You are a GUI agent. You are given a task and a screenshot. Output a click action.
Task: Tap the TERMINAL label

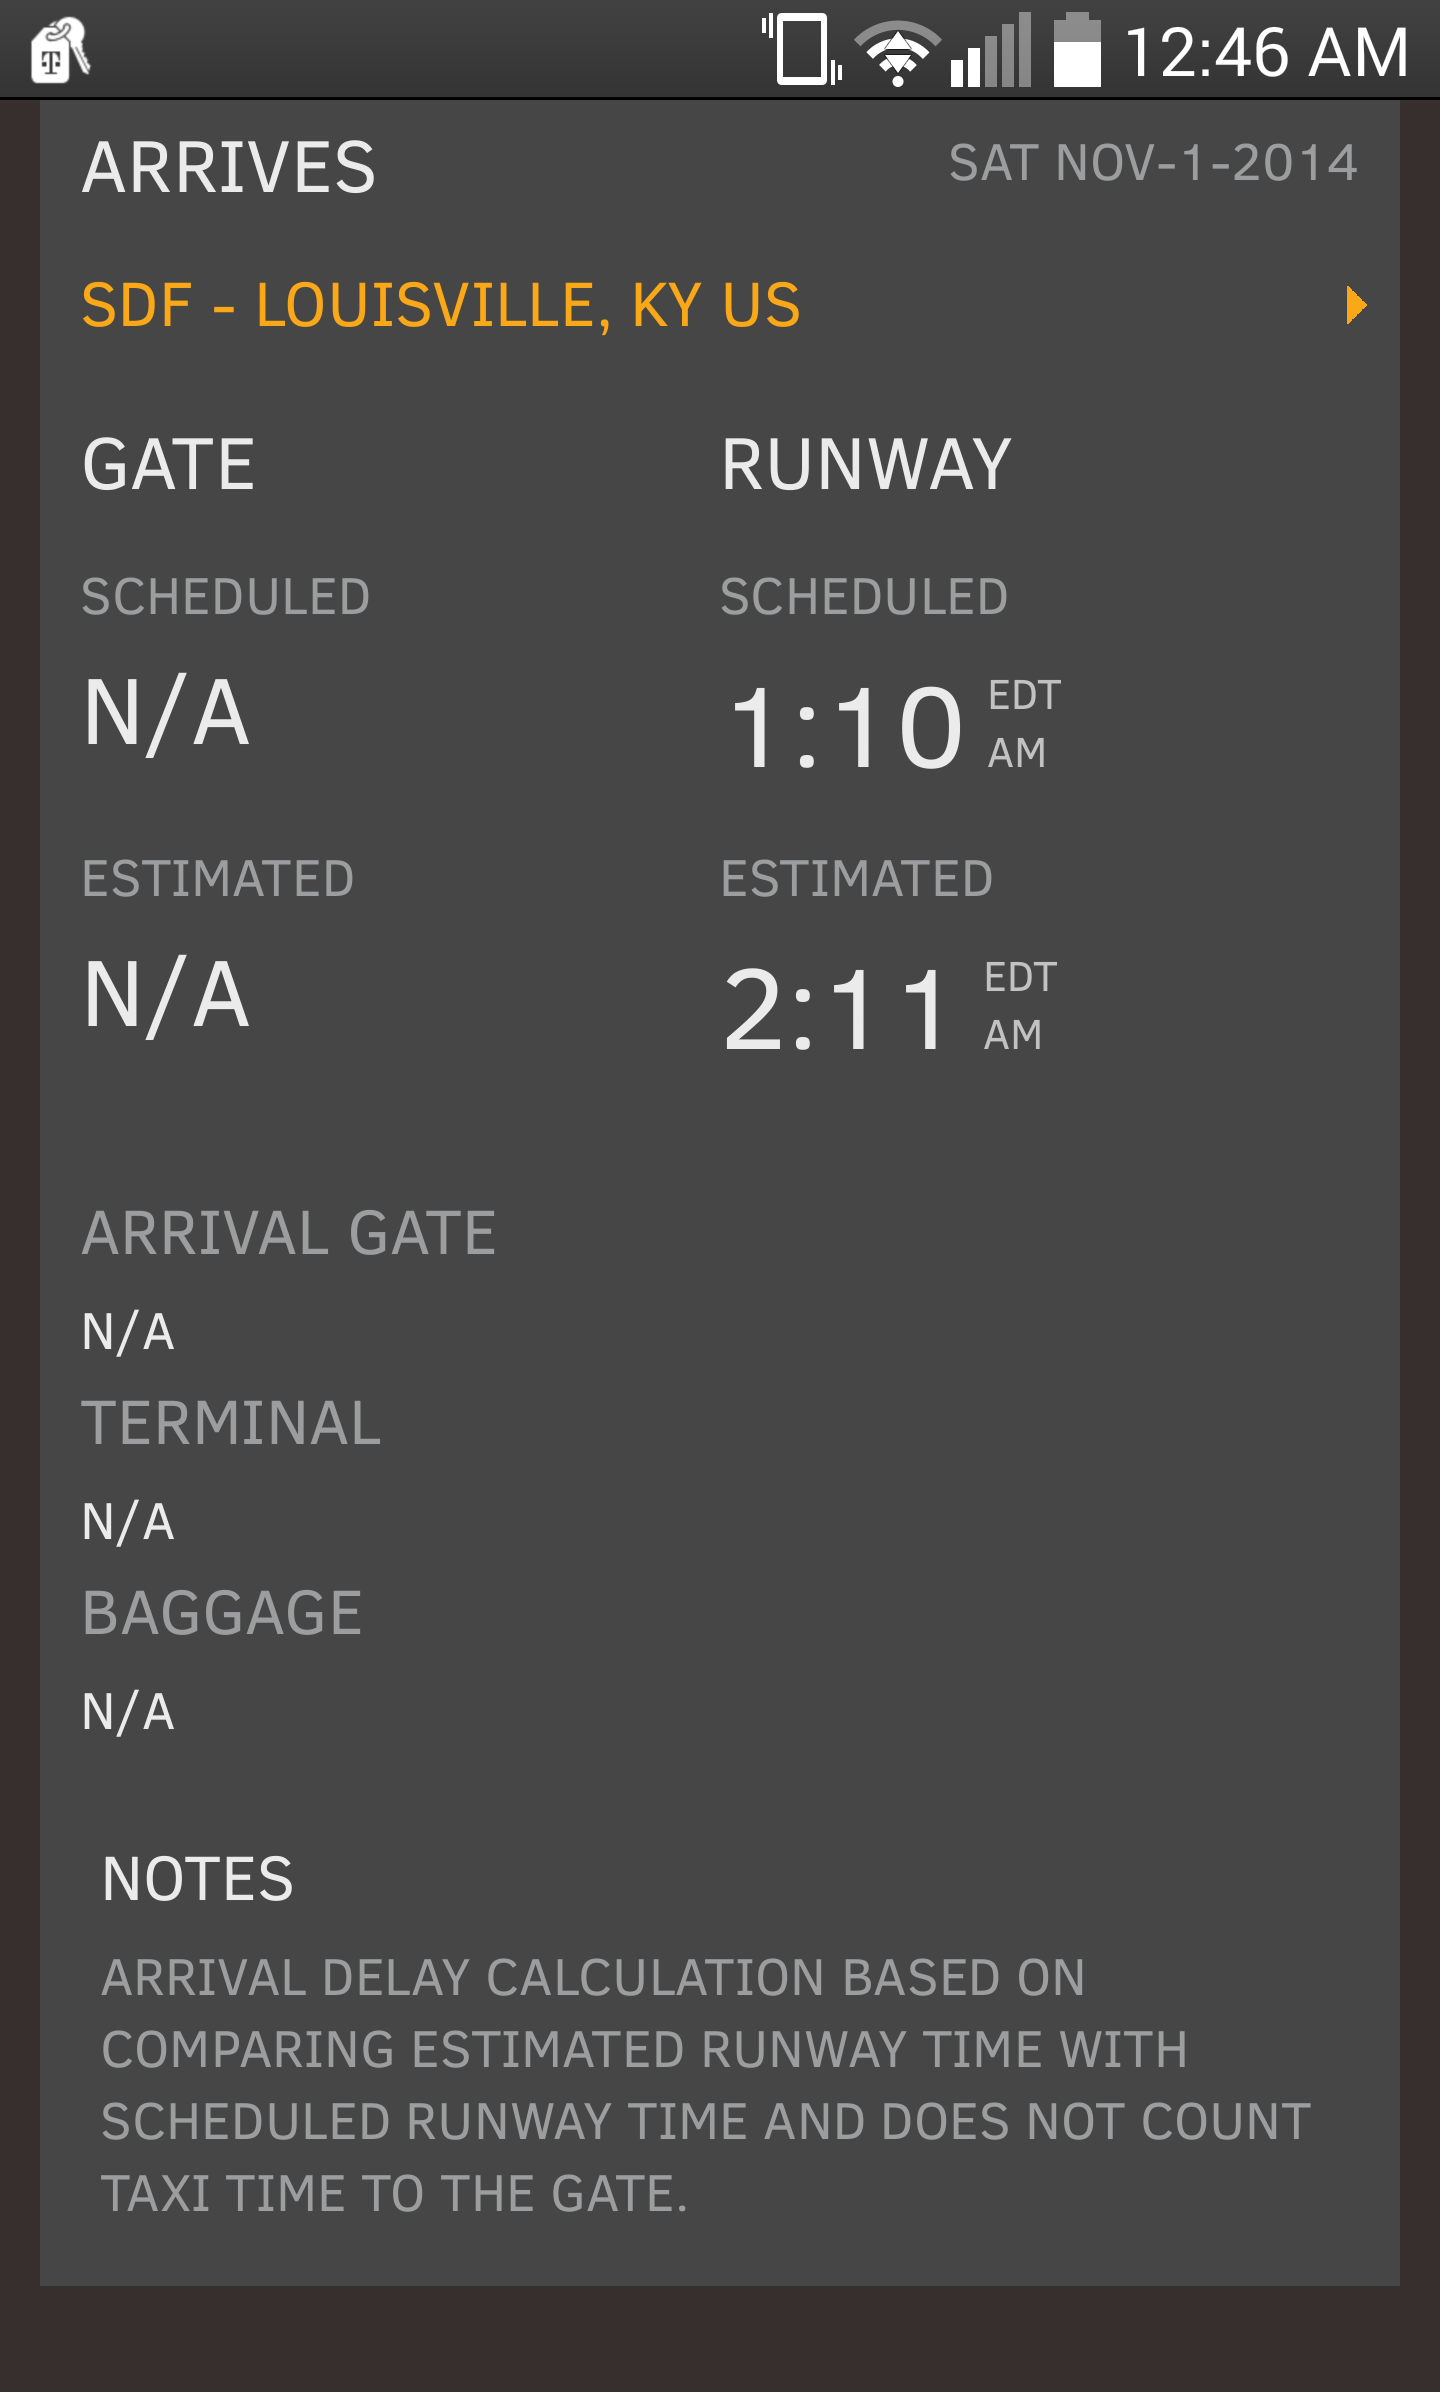(232, 1423)
